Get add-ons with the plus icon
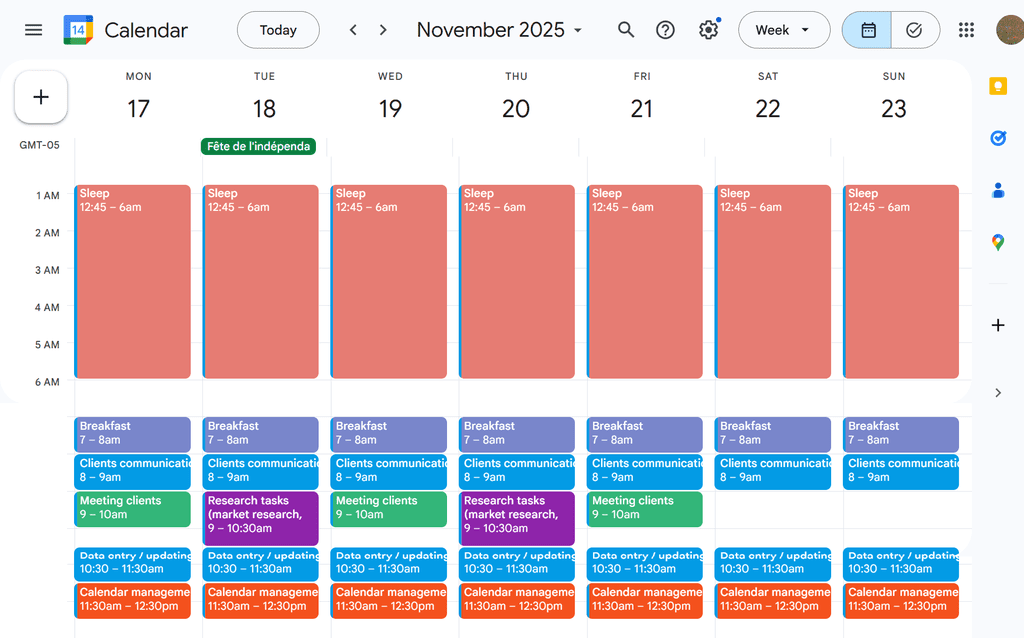 (x=997, y=325)
